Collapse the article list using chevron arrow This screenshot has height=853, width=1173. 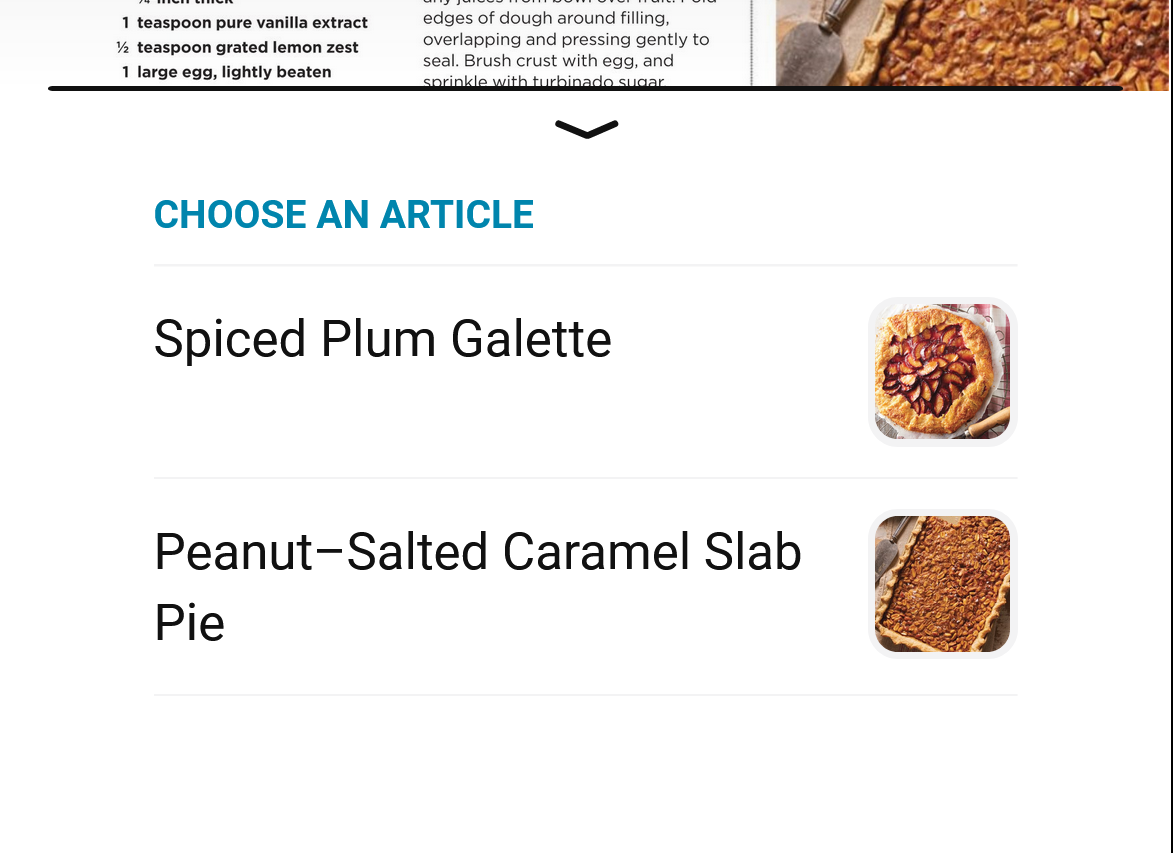tap(587, 129)
